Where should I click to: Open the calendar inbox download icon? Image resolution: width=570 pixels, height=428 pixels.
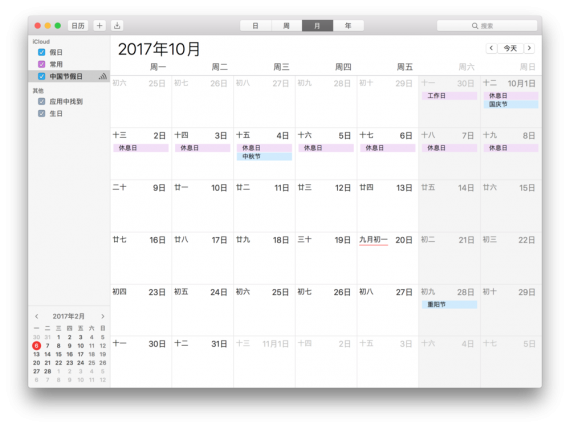tap(117, 25)
